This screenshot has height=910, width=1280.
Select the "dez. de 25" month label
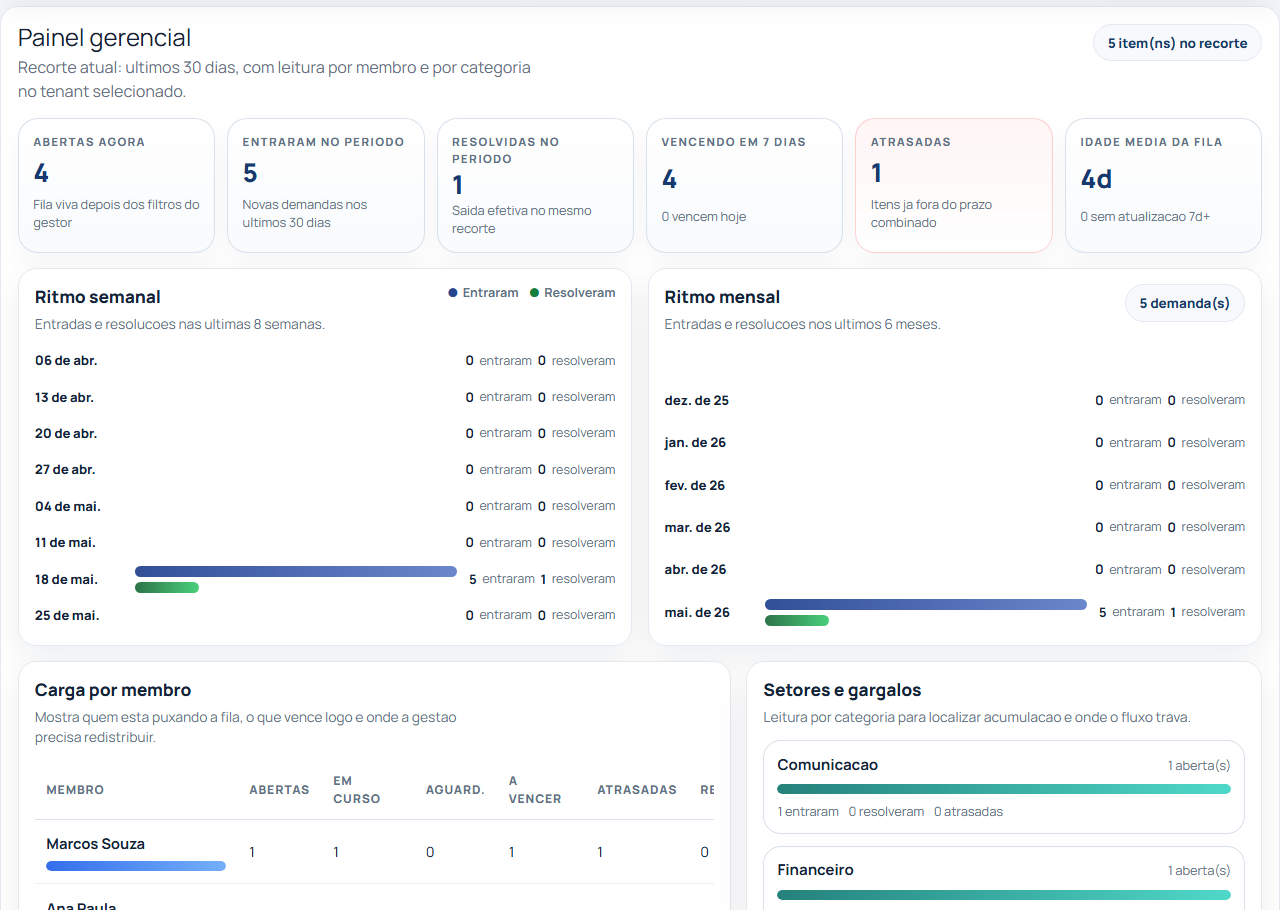coord(697,400)
